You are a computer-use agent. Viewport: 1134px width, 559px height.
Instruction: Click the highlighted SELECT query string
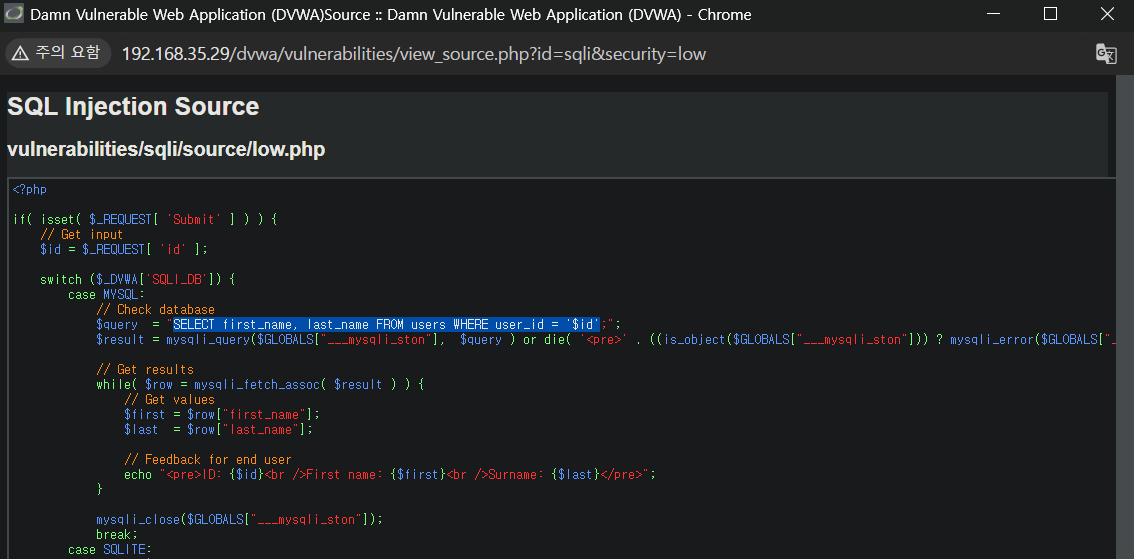point(387,324)
